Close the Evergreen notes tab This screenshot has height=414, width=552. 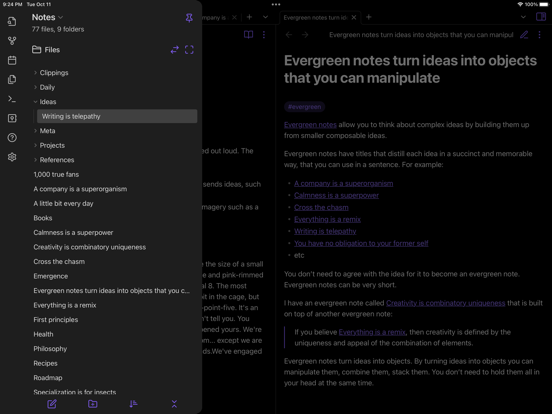[x=354, y=17]
